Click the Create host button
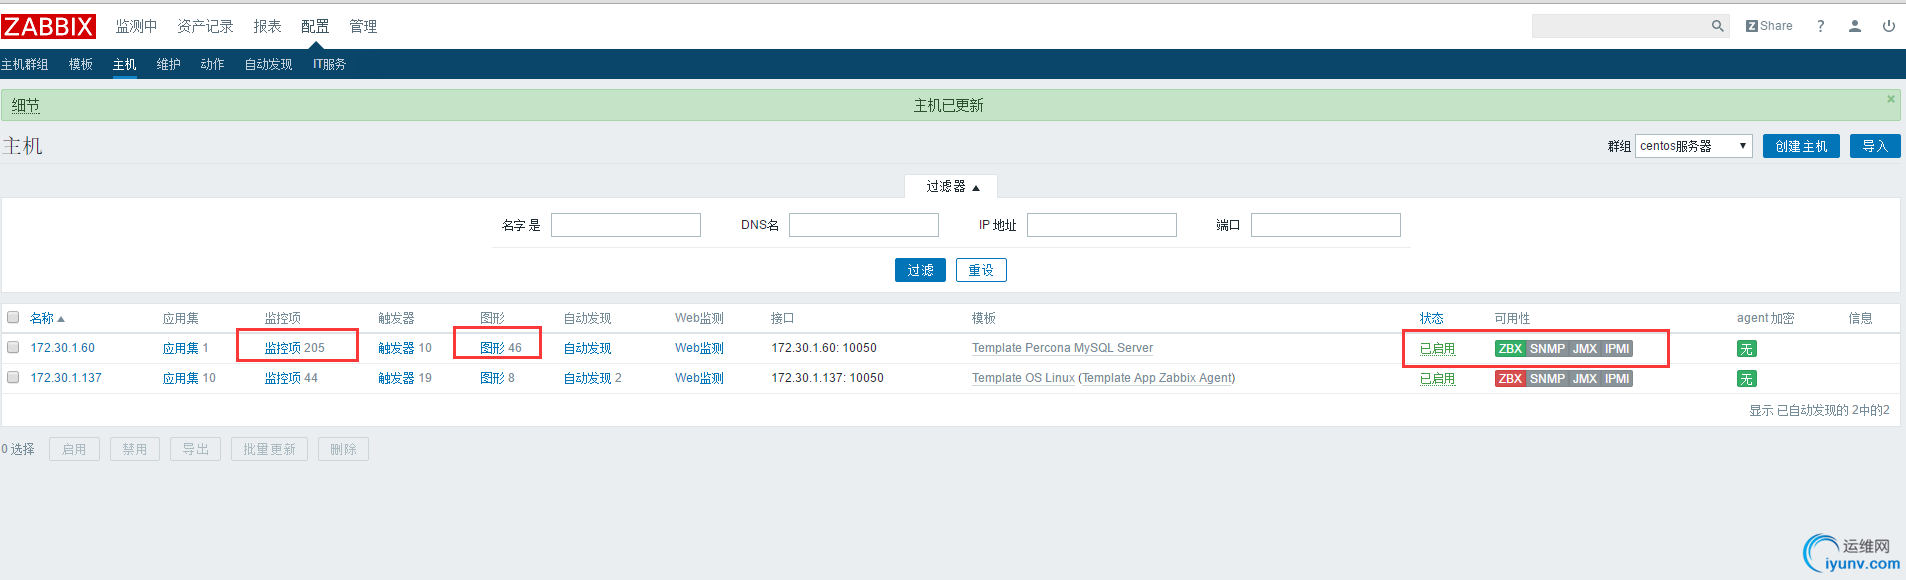 (x=1801, y=146)
